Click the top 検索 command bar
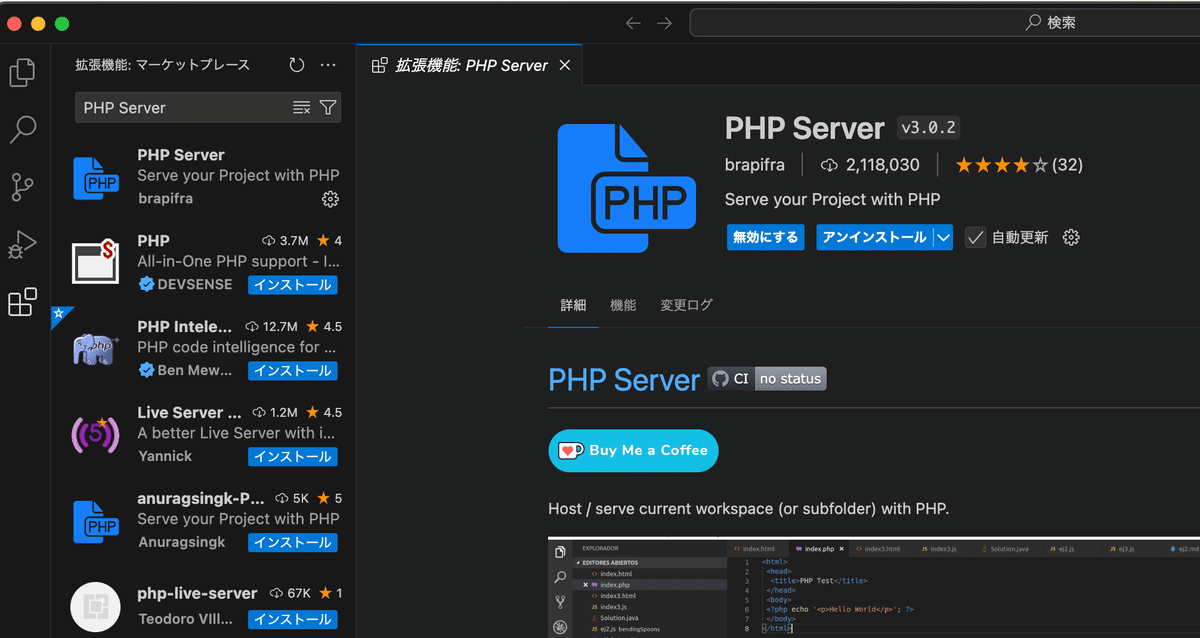Screen dimensions: 1200x638 945,23
